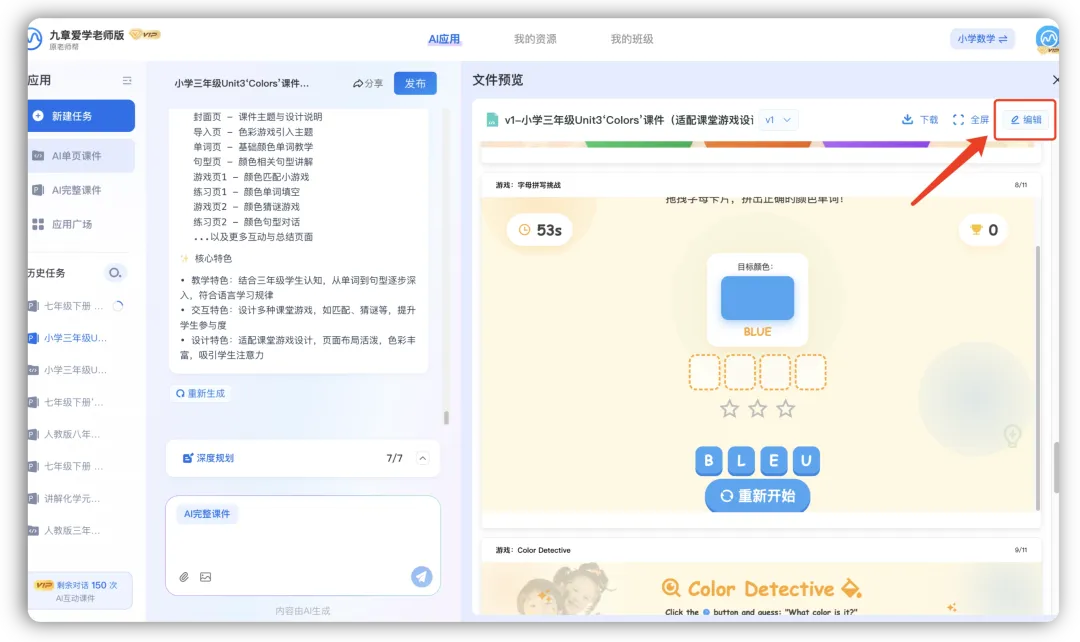This screenshot has height=642, width=1080.
Task: Open 应用广场 in the sidebar
Action: tap(81, 224)
